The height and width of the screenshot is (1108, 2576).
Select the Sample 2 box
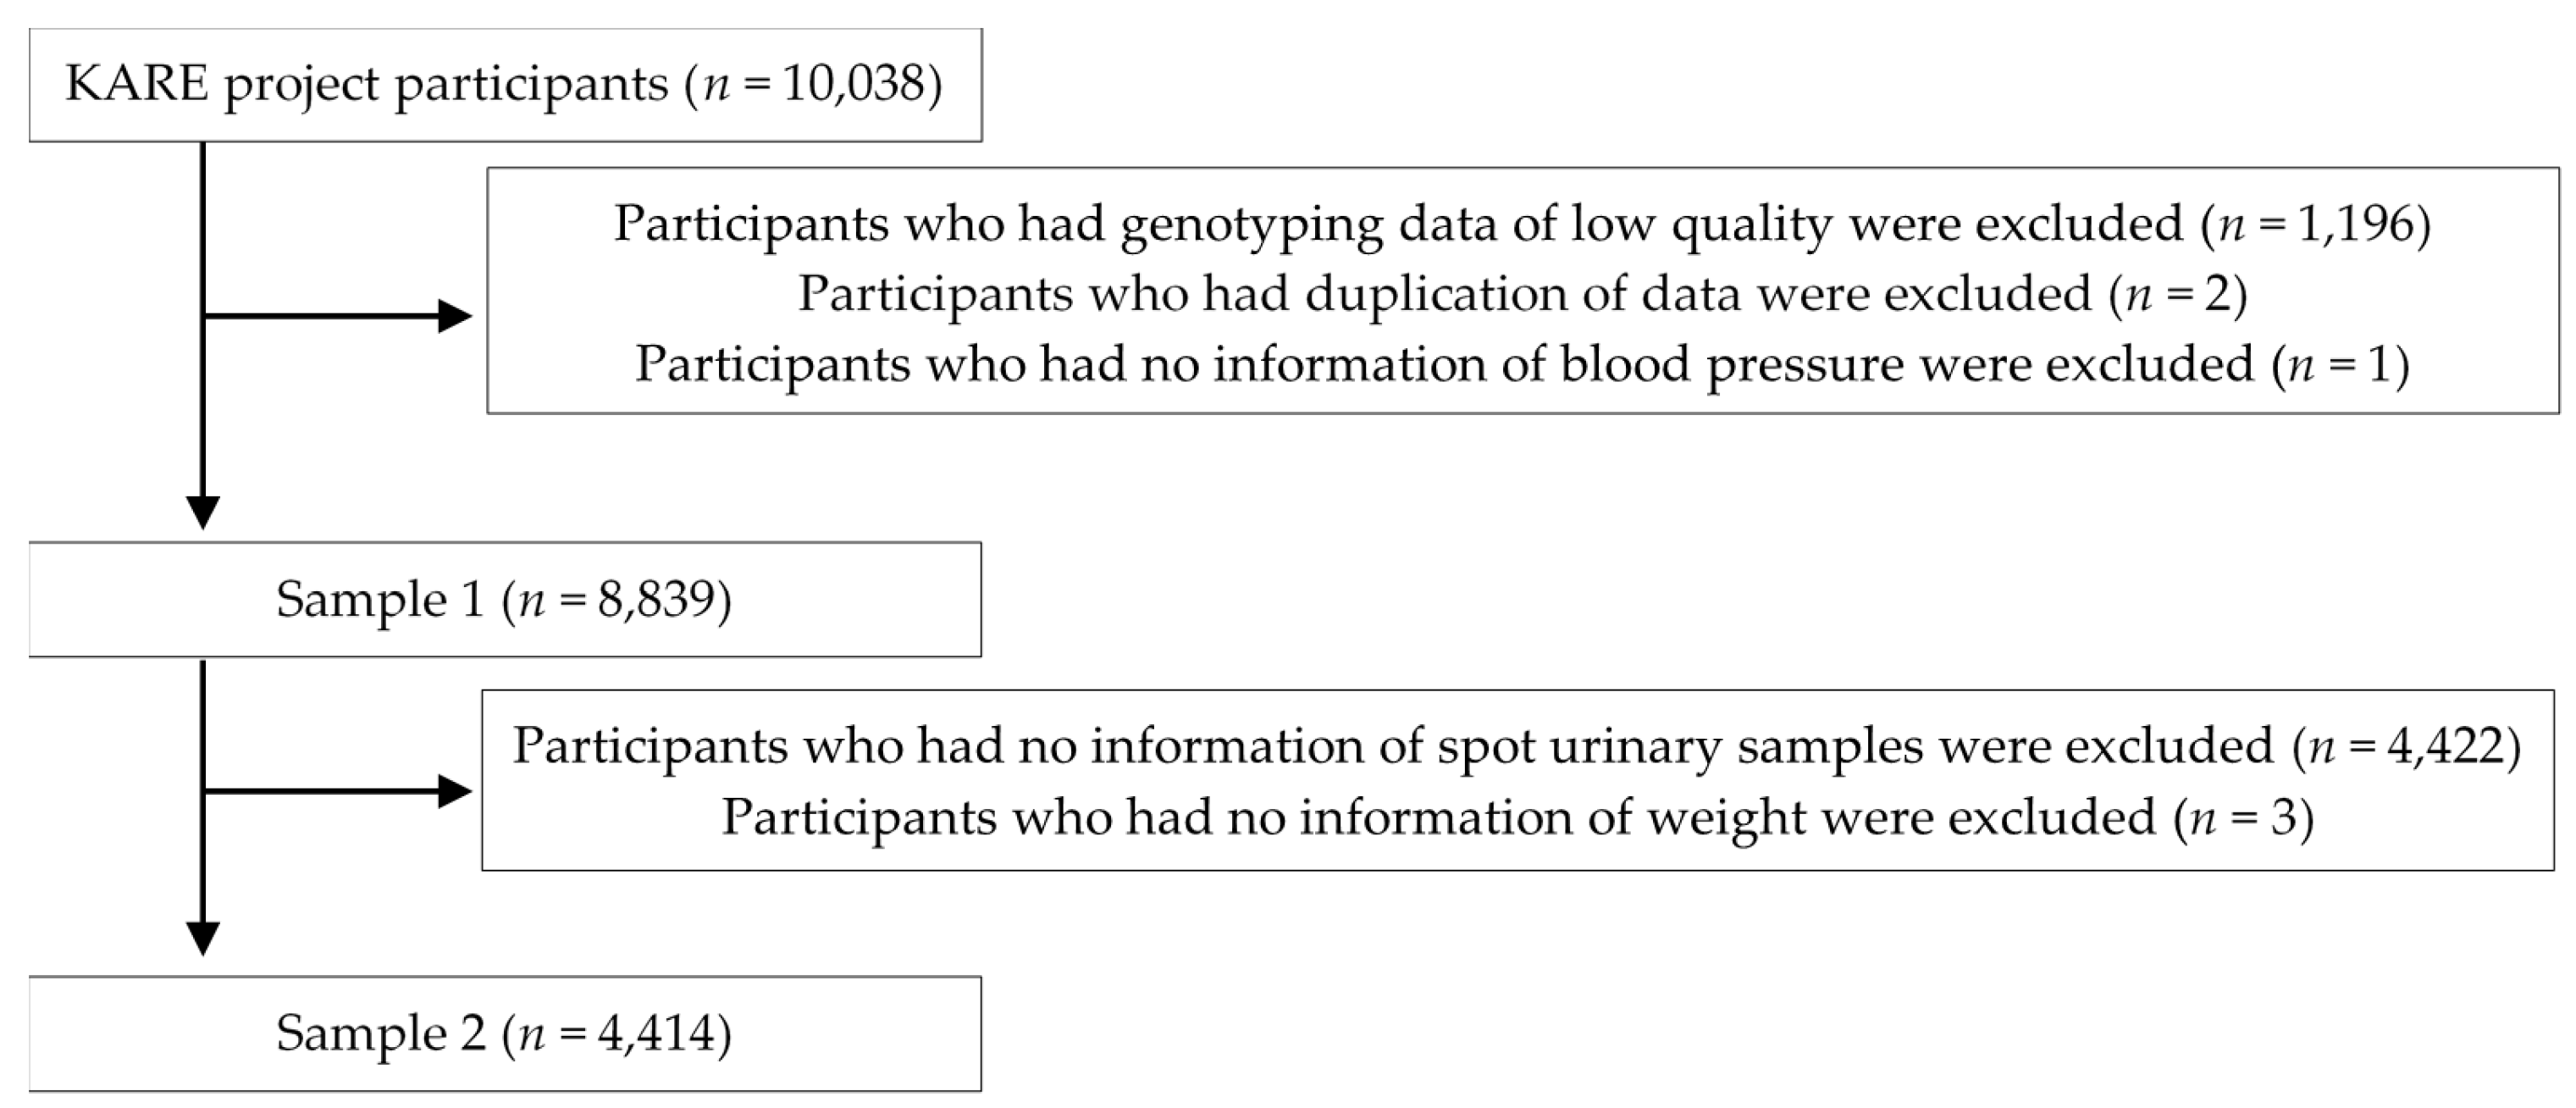click(505, 1033)
